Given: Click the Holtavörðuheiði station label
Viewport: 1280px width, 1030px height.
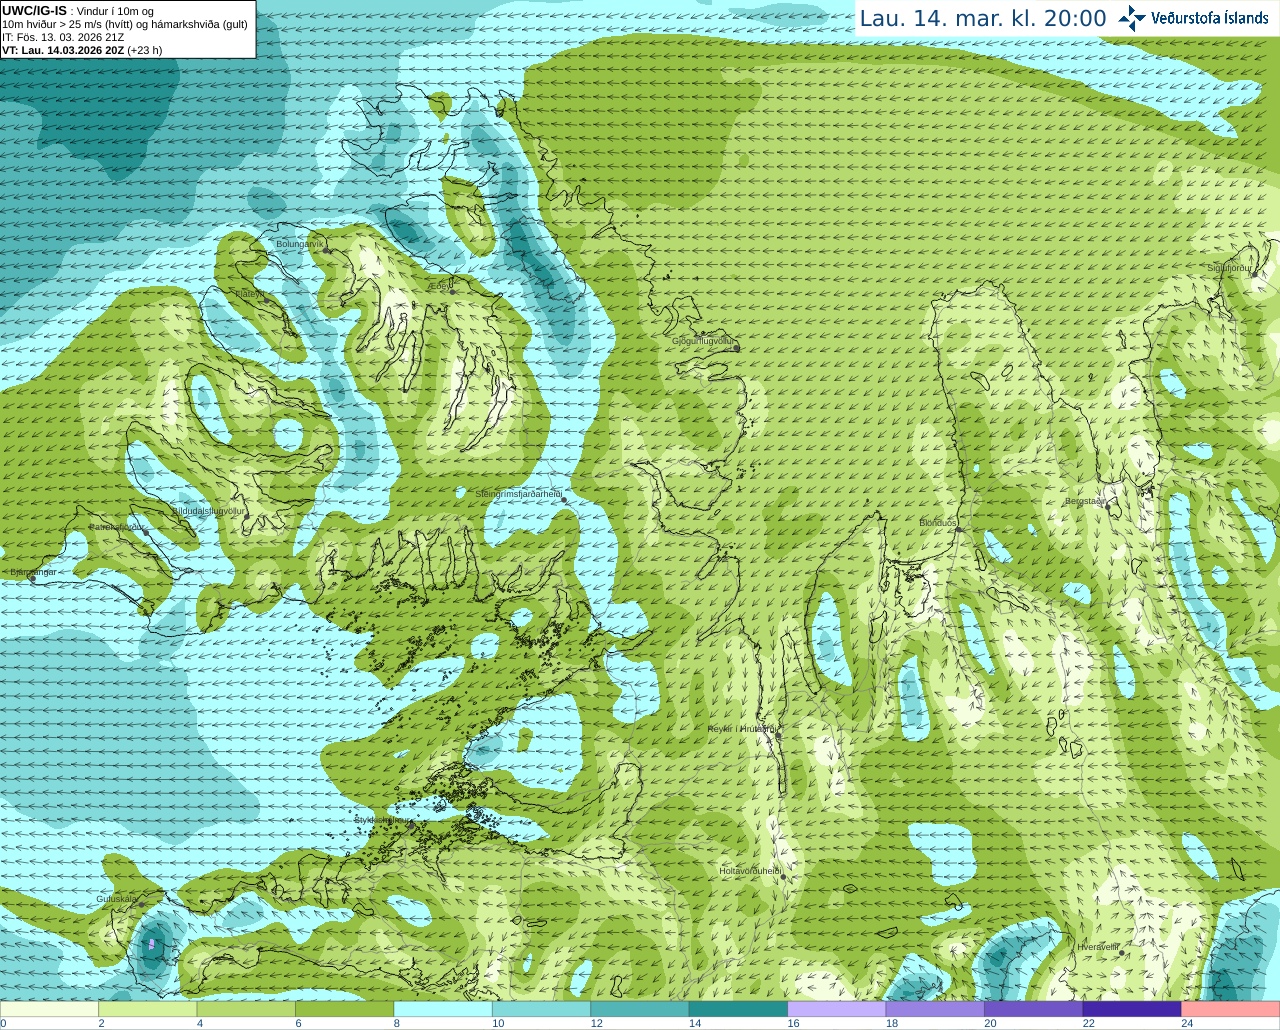Looking at the screenshot, I should click(750, 871).
